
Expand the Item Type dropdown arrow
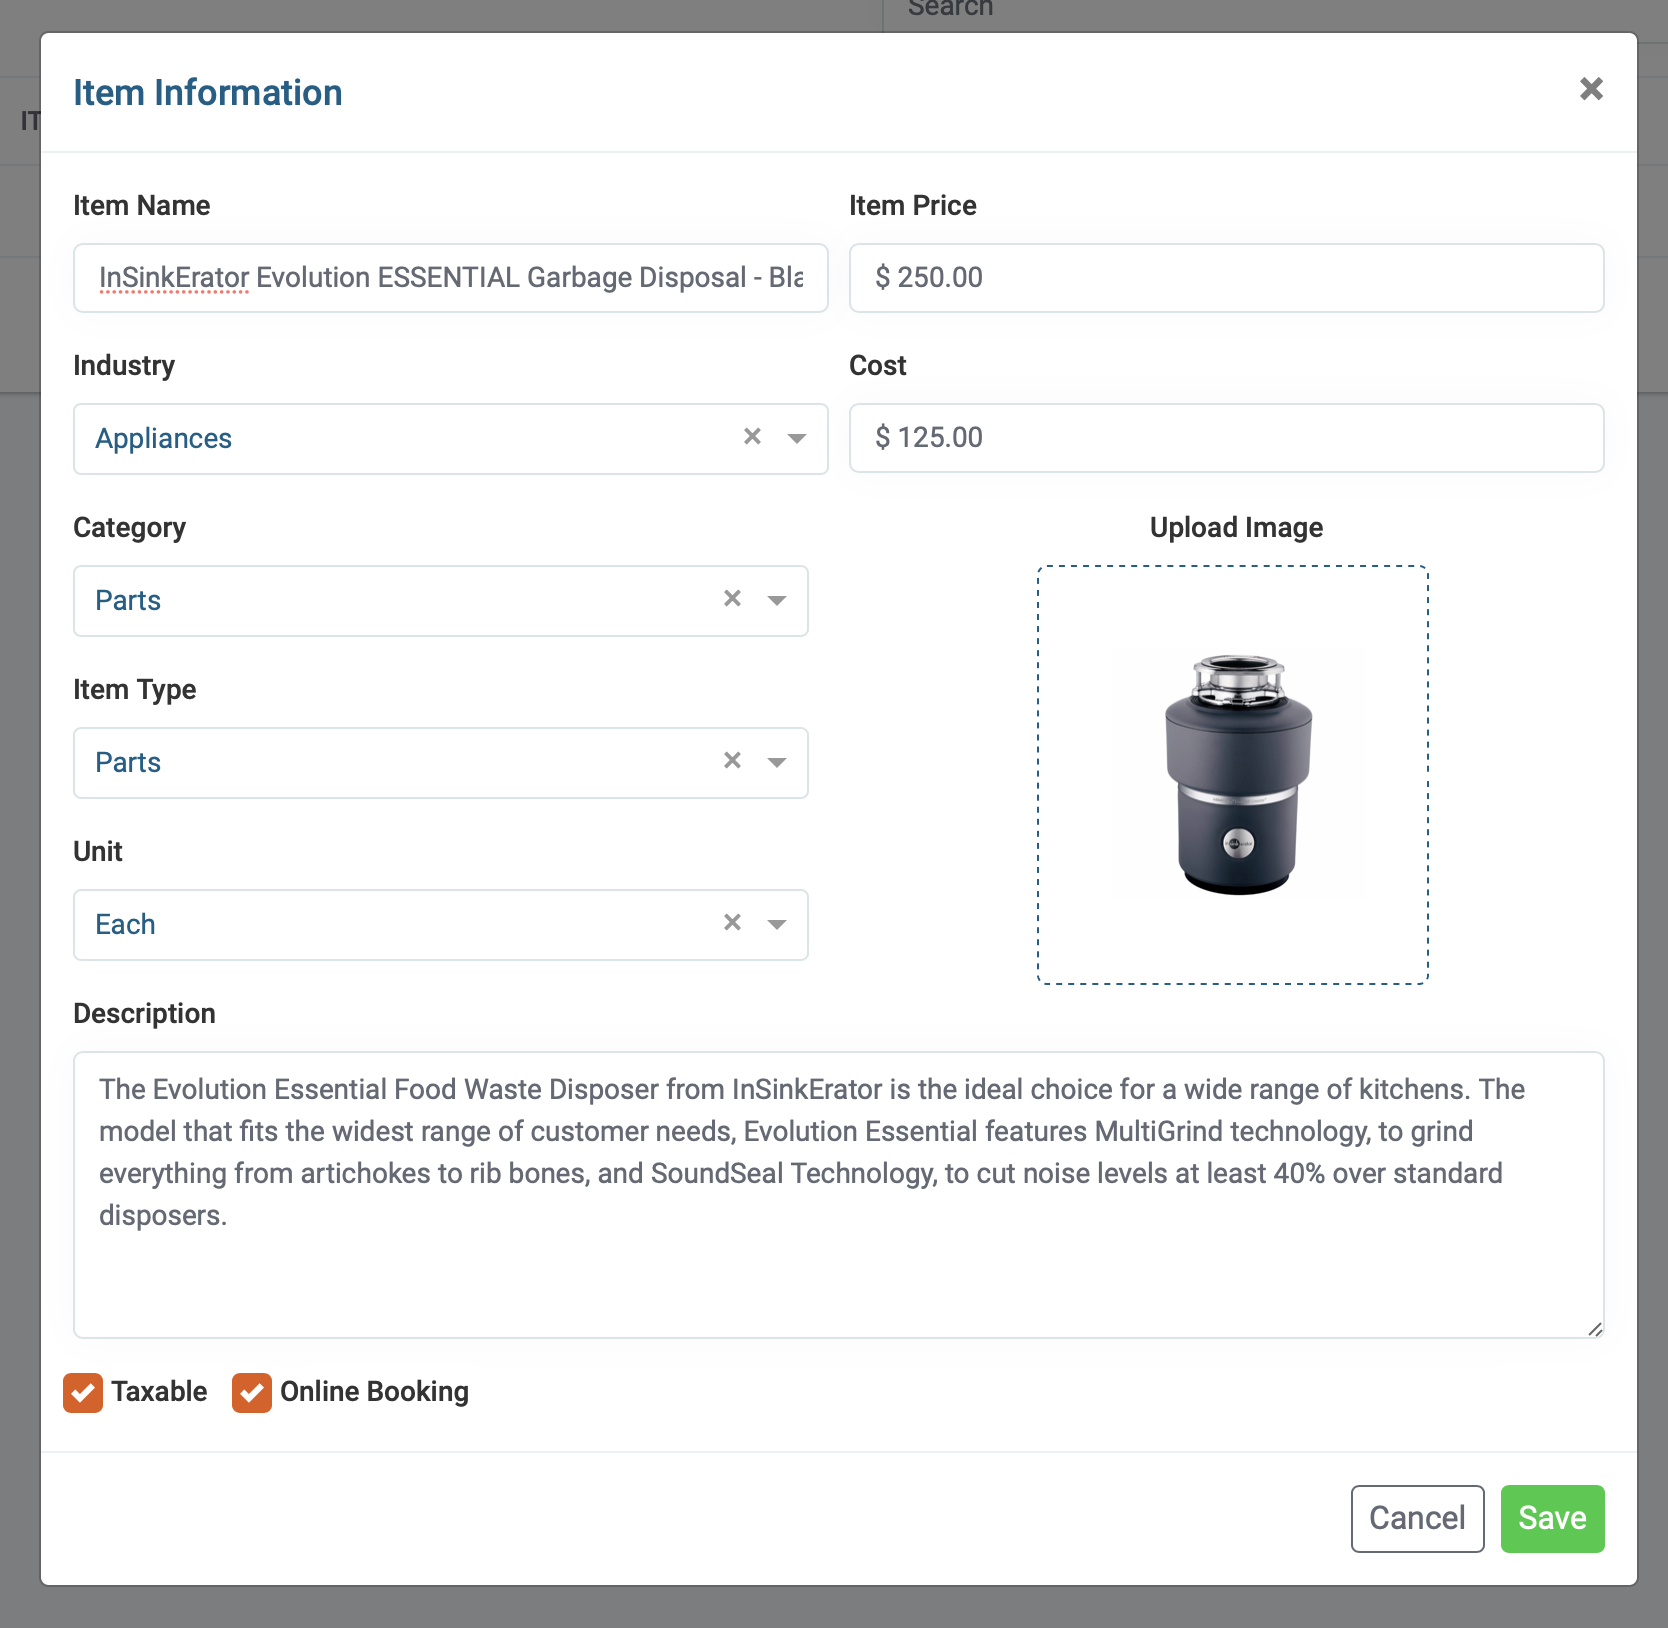point(777,762)
